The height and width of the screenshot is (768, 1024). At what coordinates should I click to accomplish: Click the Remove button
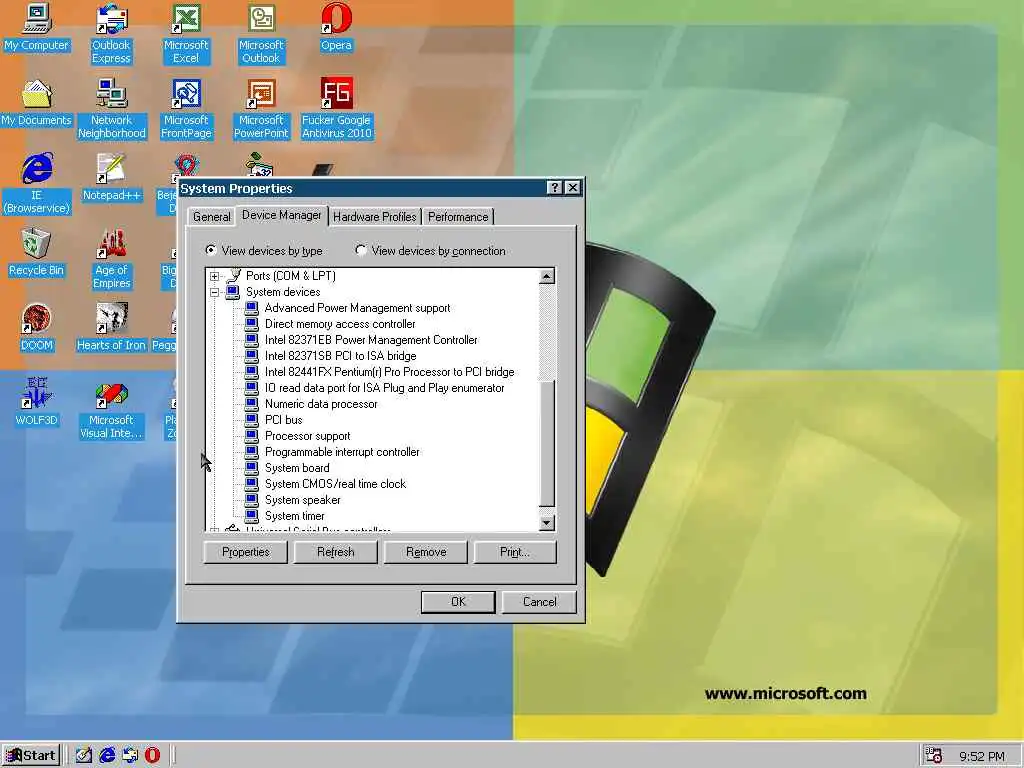426,552
